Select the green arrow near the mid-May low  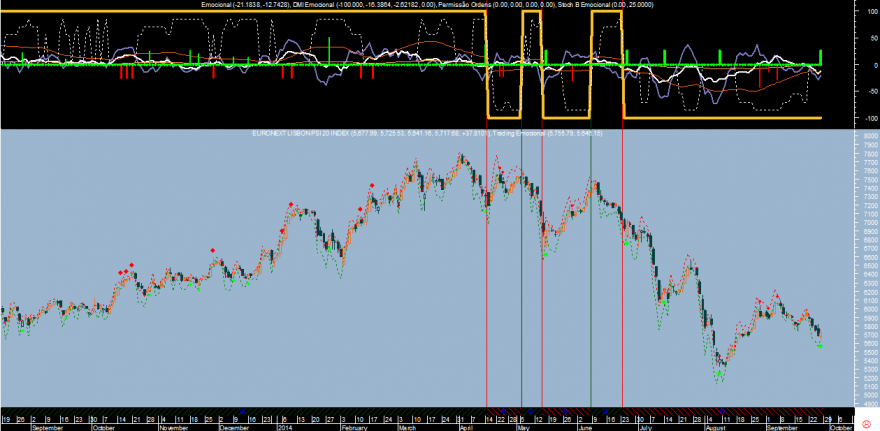click(544, 255)
